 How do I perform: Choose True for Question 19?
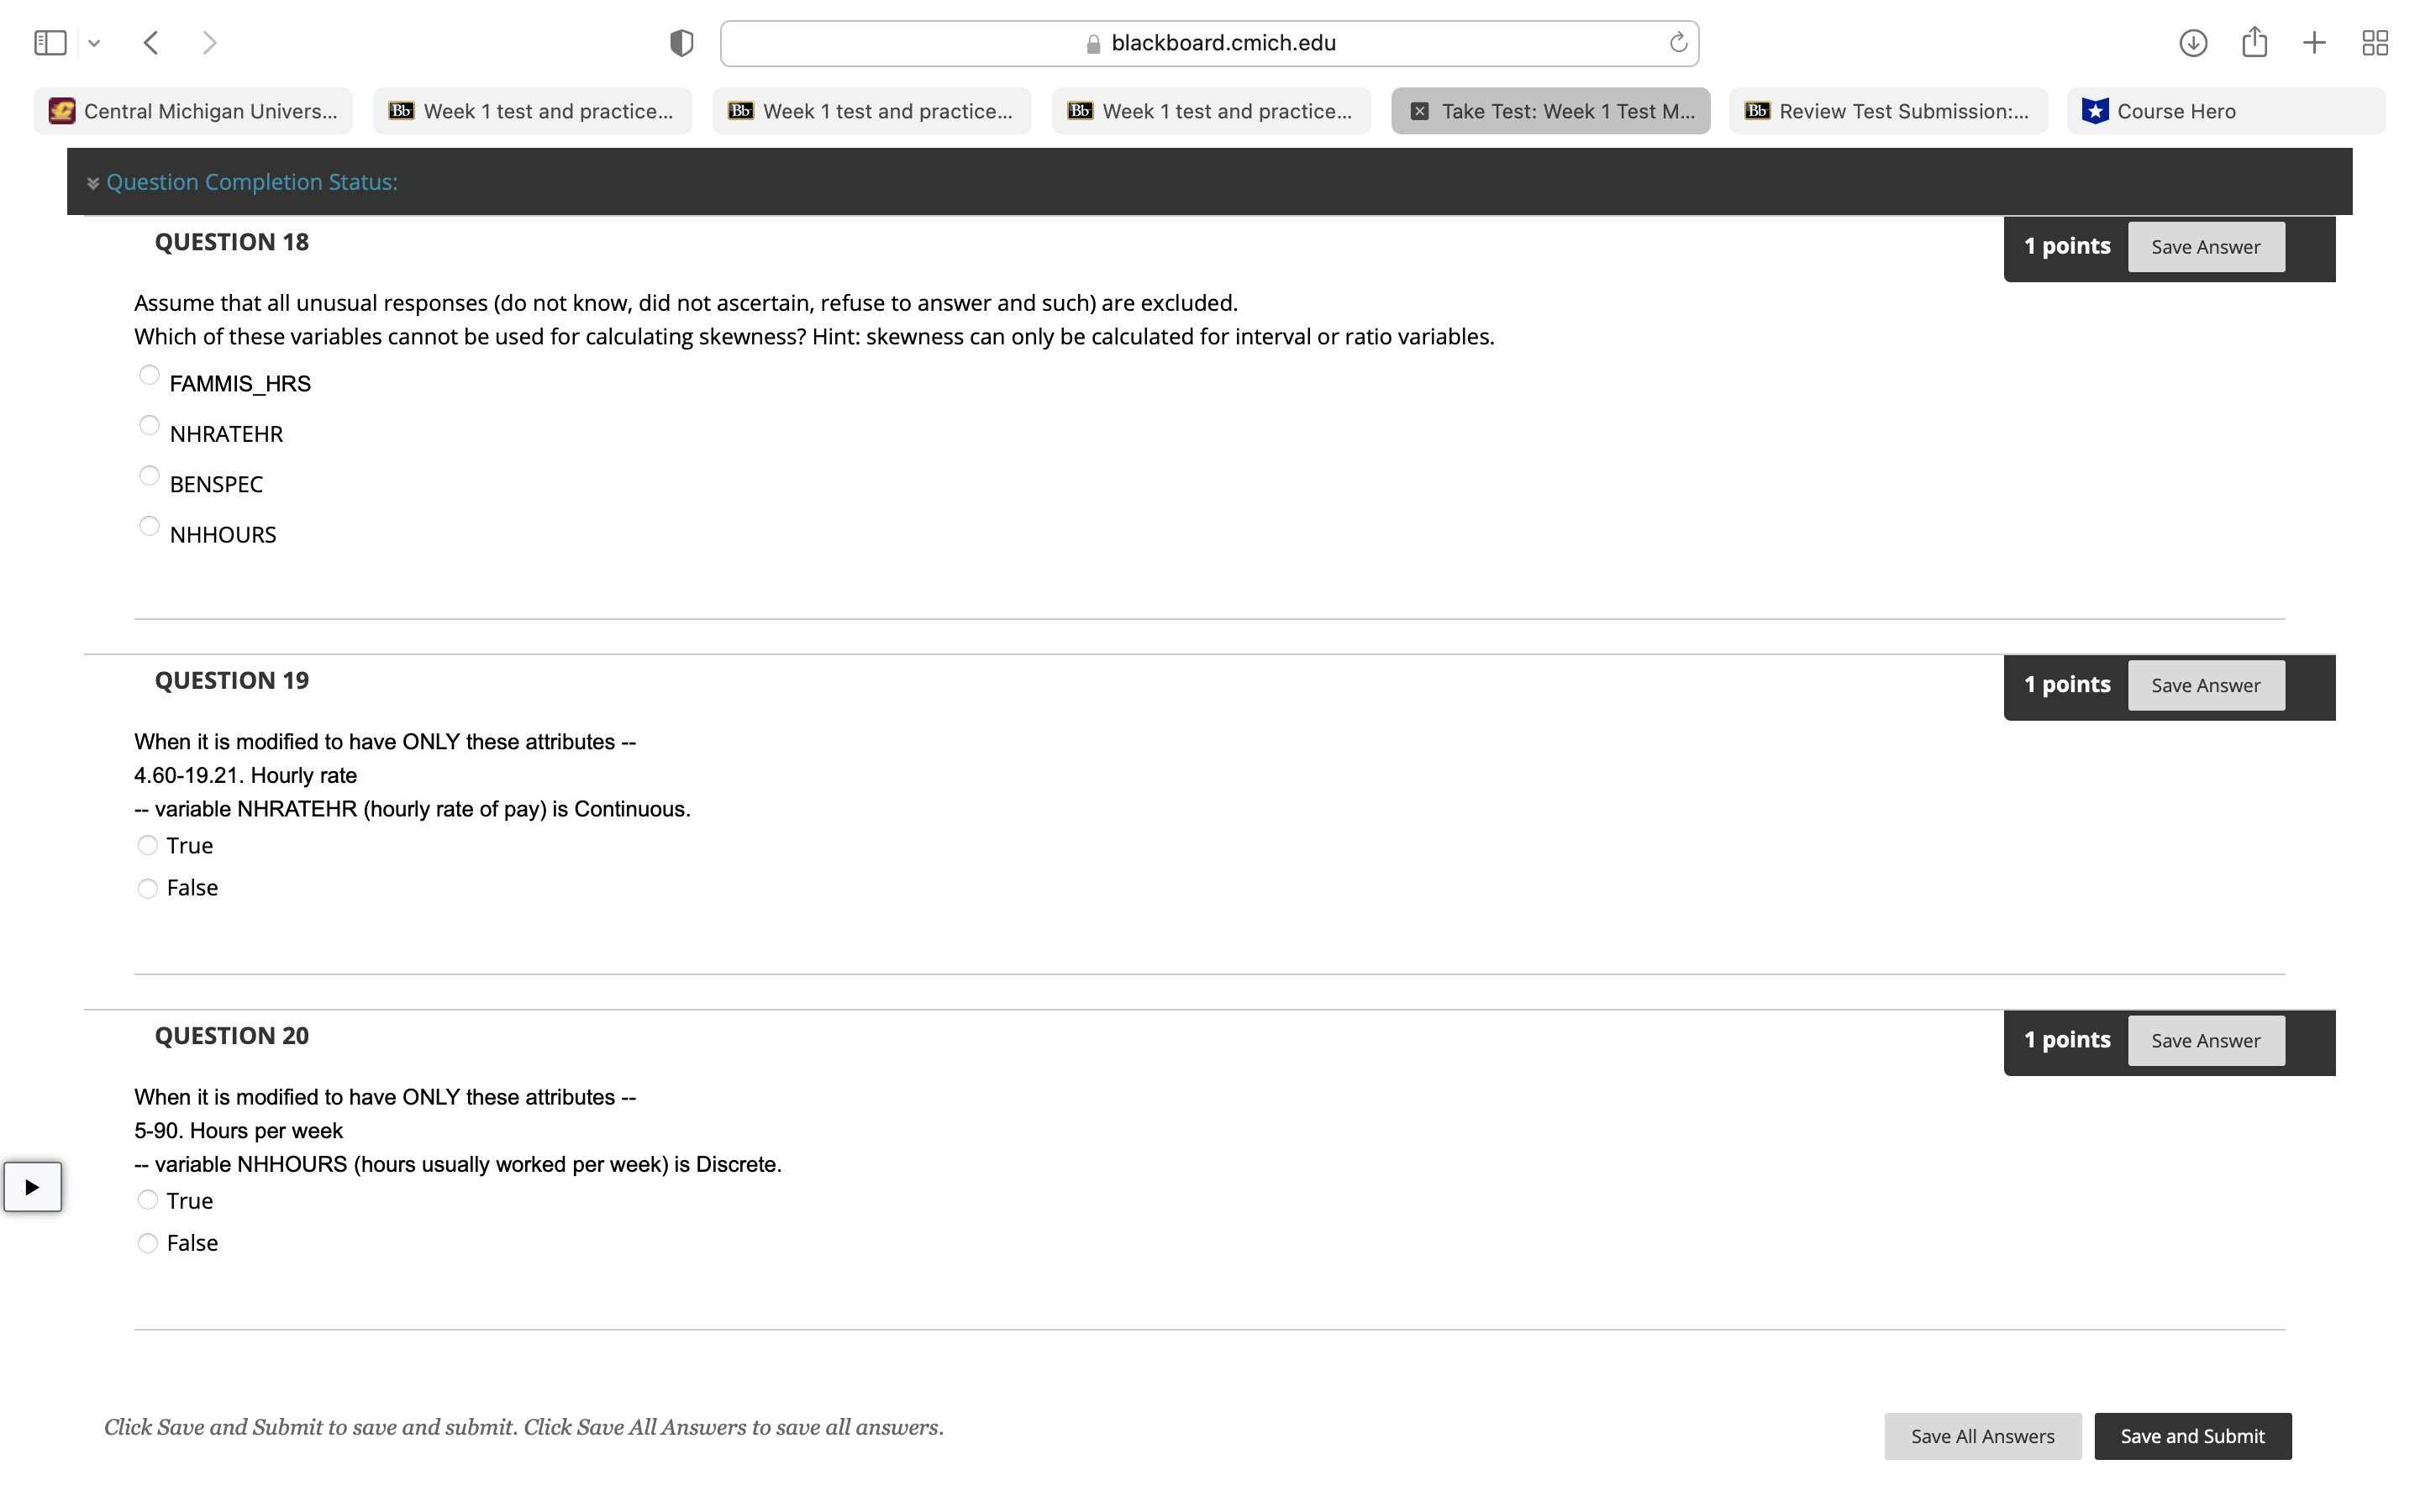148,846
